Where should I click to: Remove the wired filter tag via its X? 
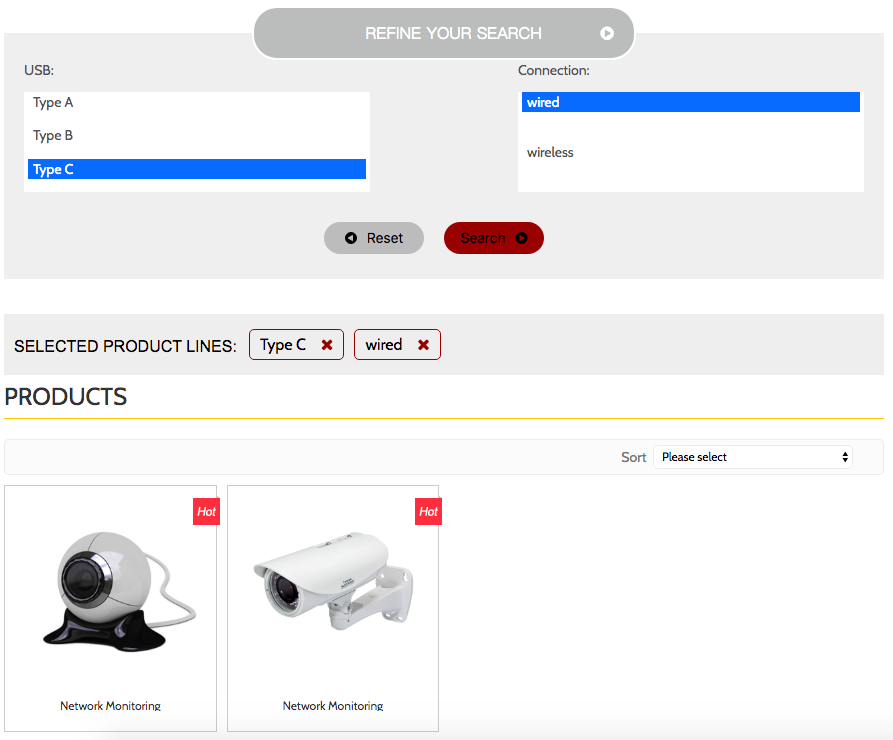(x=423, y=345)
